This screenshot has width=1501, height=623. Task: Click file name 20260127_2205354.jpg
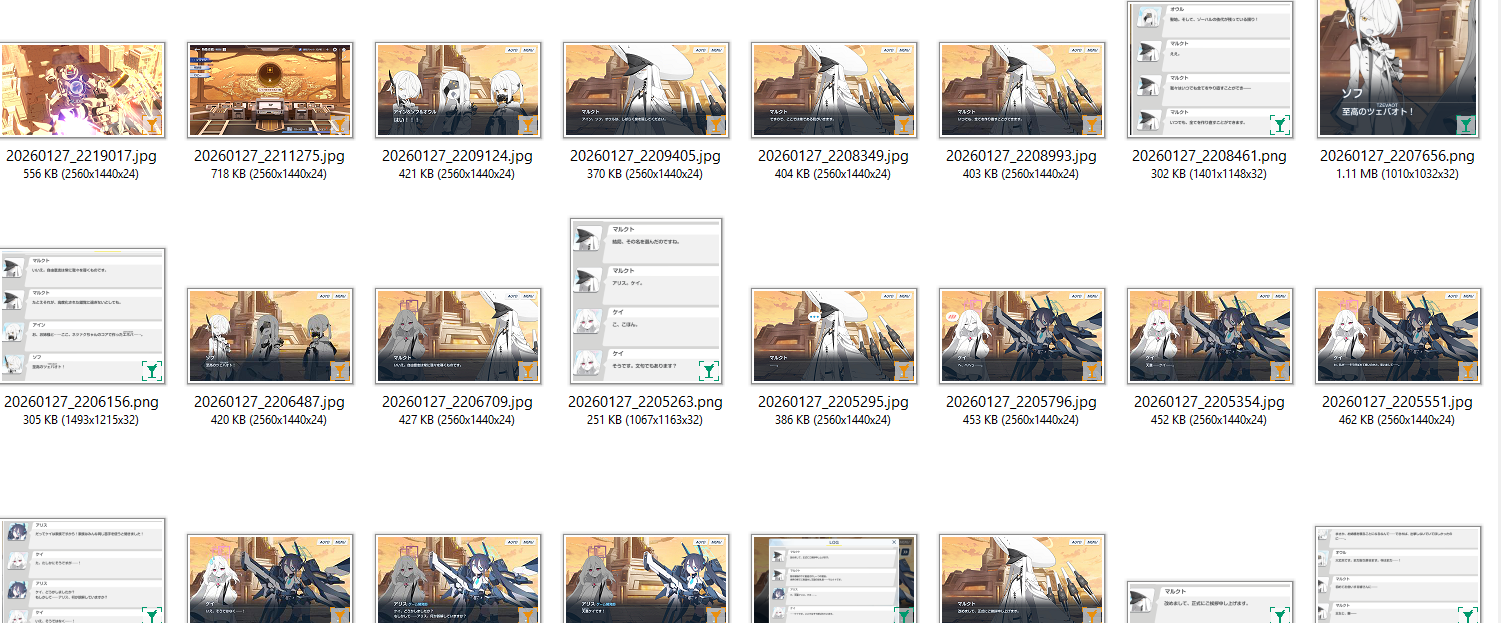[1209, 402]
